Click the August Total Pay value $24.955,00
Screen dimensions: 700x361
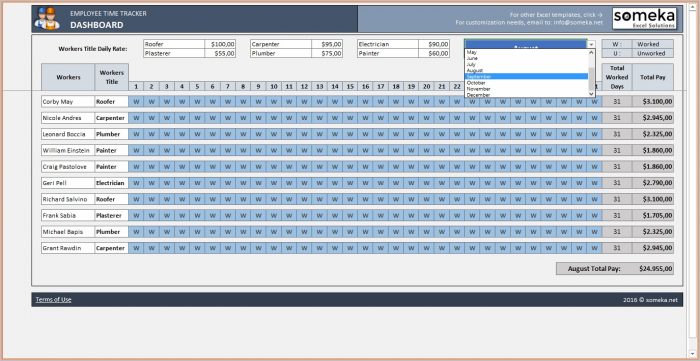click(x=654, y=269)
